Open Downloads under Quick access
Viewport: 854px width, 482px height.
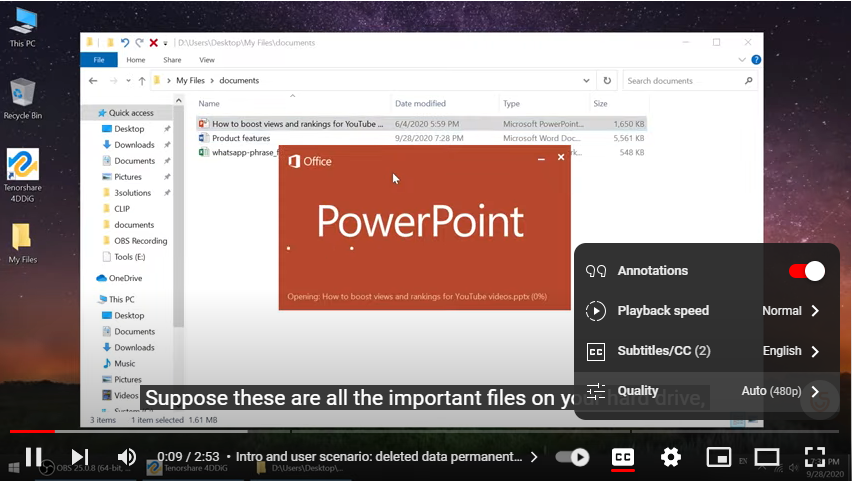134,145
